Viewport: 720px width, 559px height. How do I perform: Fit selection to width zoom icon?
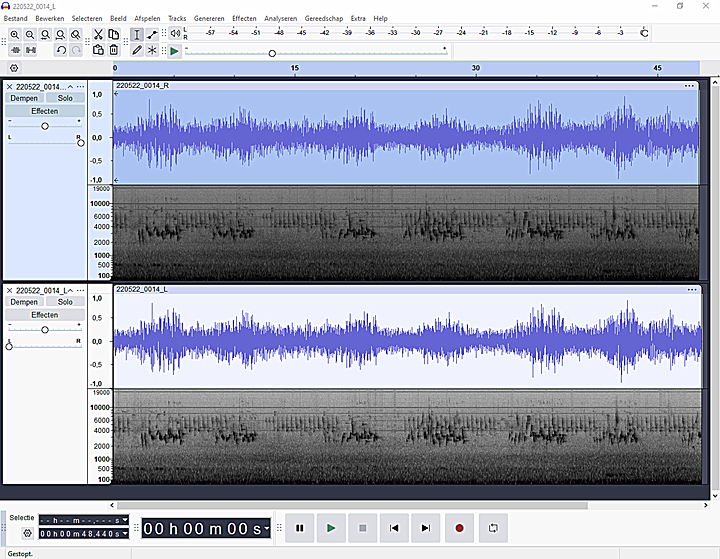click(x=45, y=34)
